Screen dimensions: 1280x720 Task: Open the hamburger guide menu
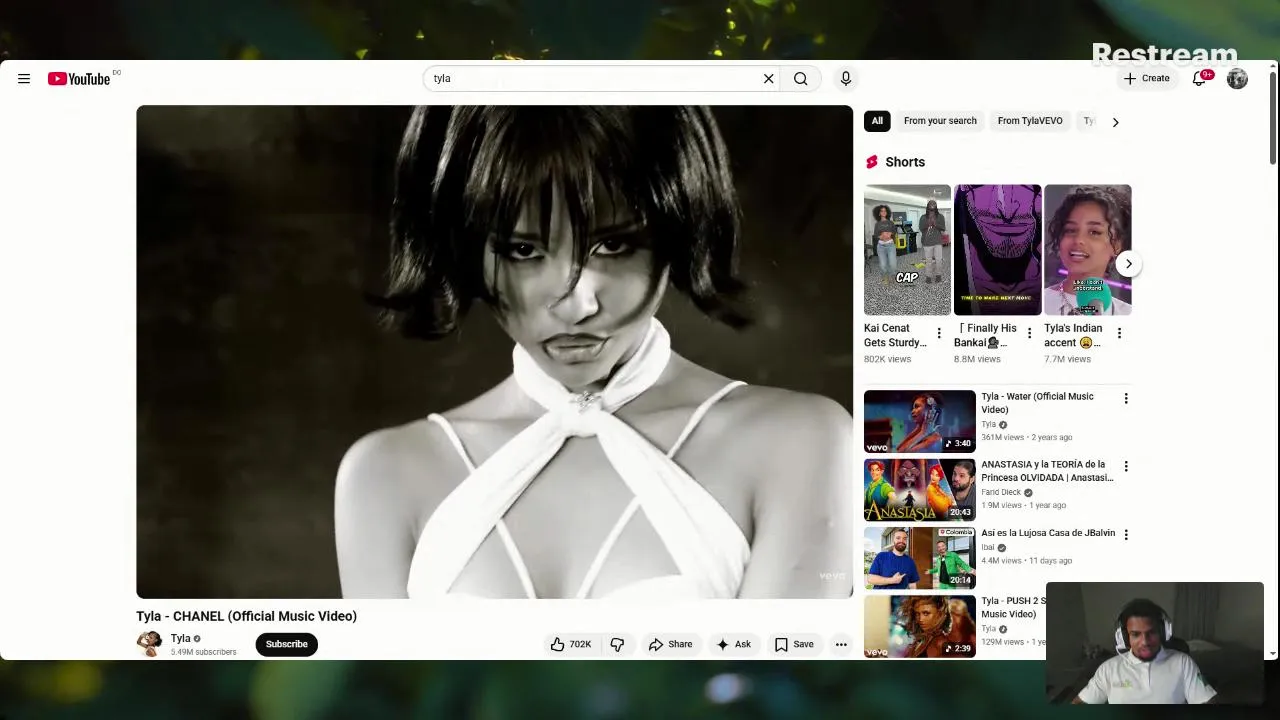(x=24, y=79)
